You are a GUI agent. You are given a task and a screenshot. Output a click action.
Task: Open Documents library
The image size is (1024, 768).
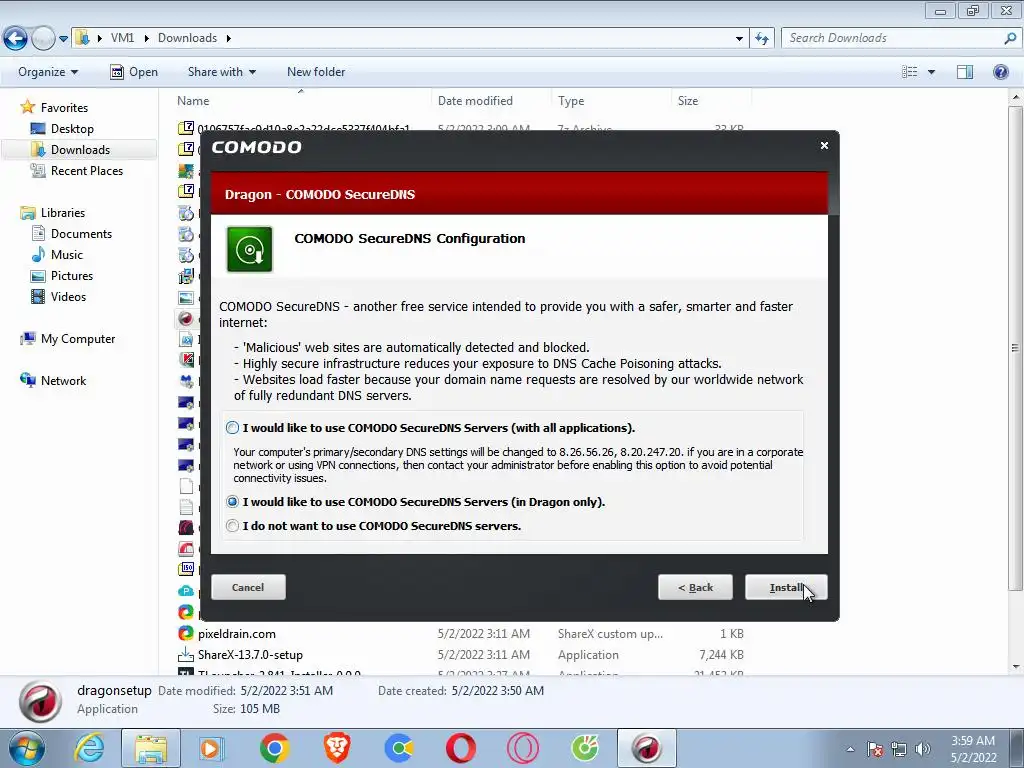tap(81, 233)
